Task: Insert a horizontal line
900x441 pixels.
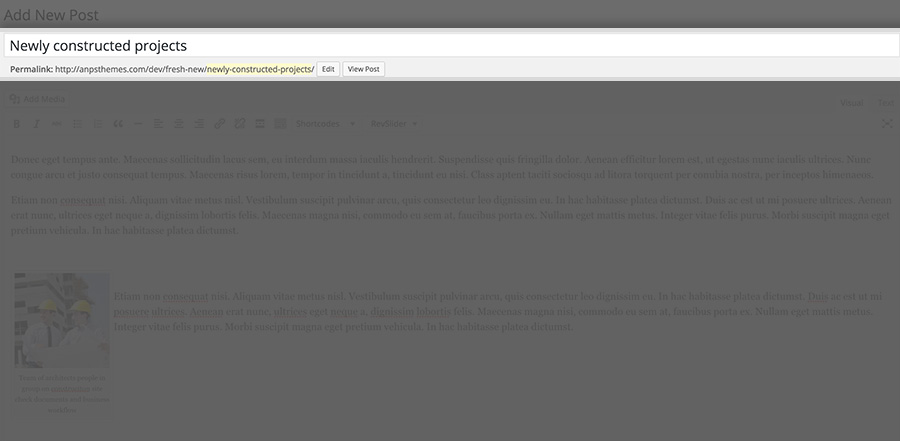Action: coord(138,124)
